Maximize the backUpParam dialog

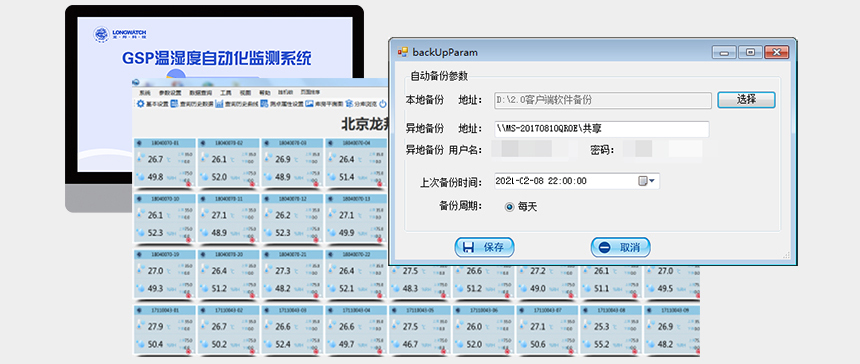click(x=750, y=52)
